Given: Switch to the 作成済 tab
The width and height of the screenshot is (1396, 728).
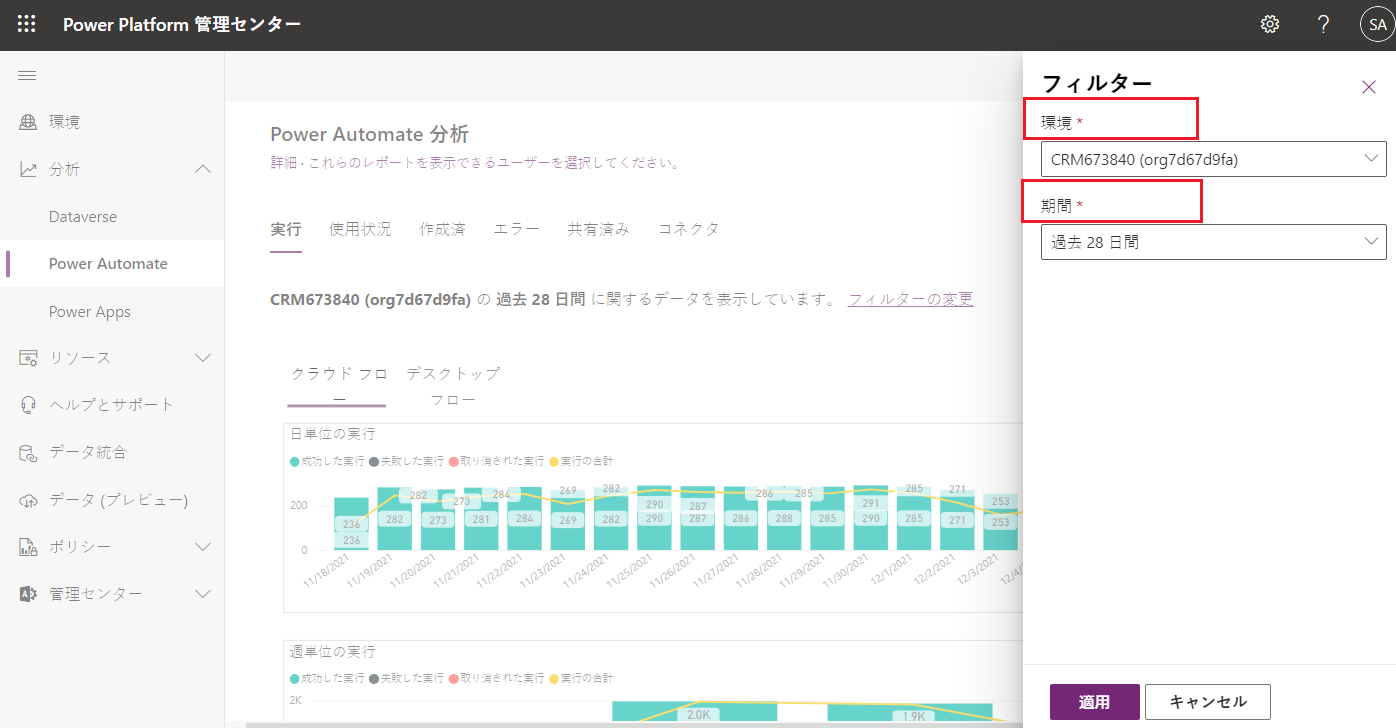Looking at the screenshot, I should click(x=442, y=229).
